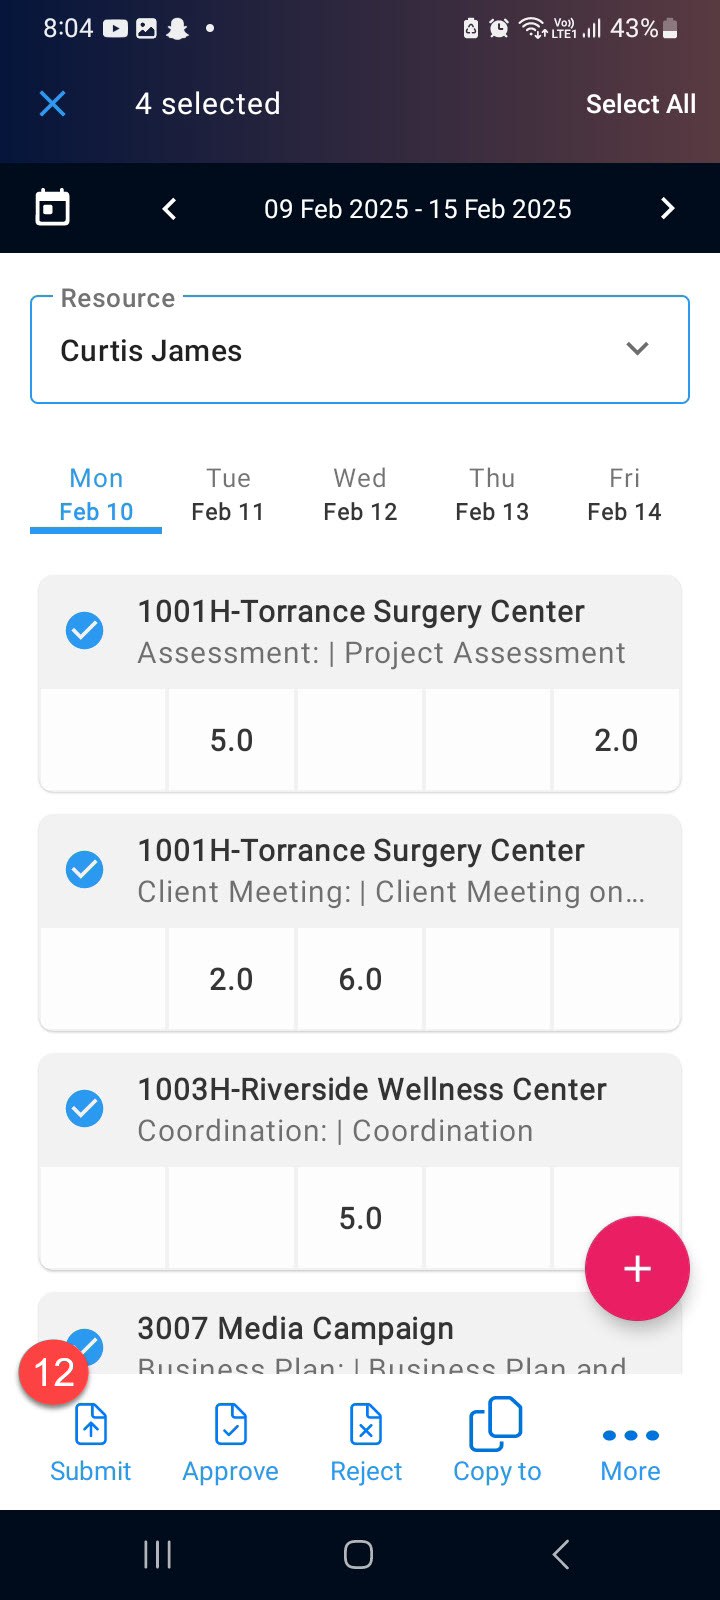Tap the Reject document icon

point(366,1424)
